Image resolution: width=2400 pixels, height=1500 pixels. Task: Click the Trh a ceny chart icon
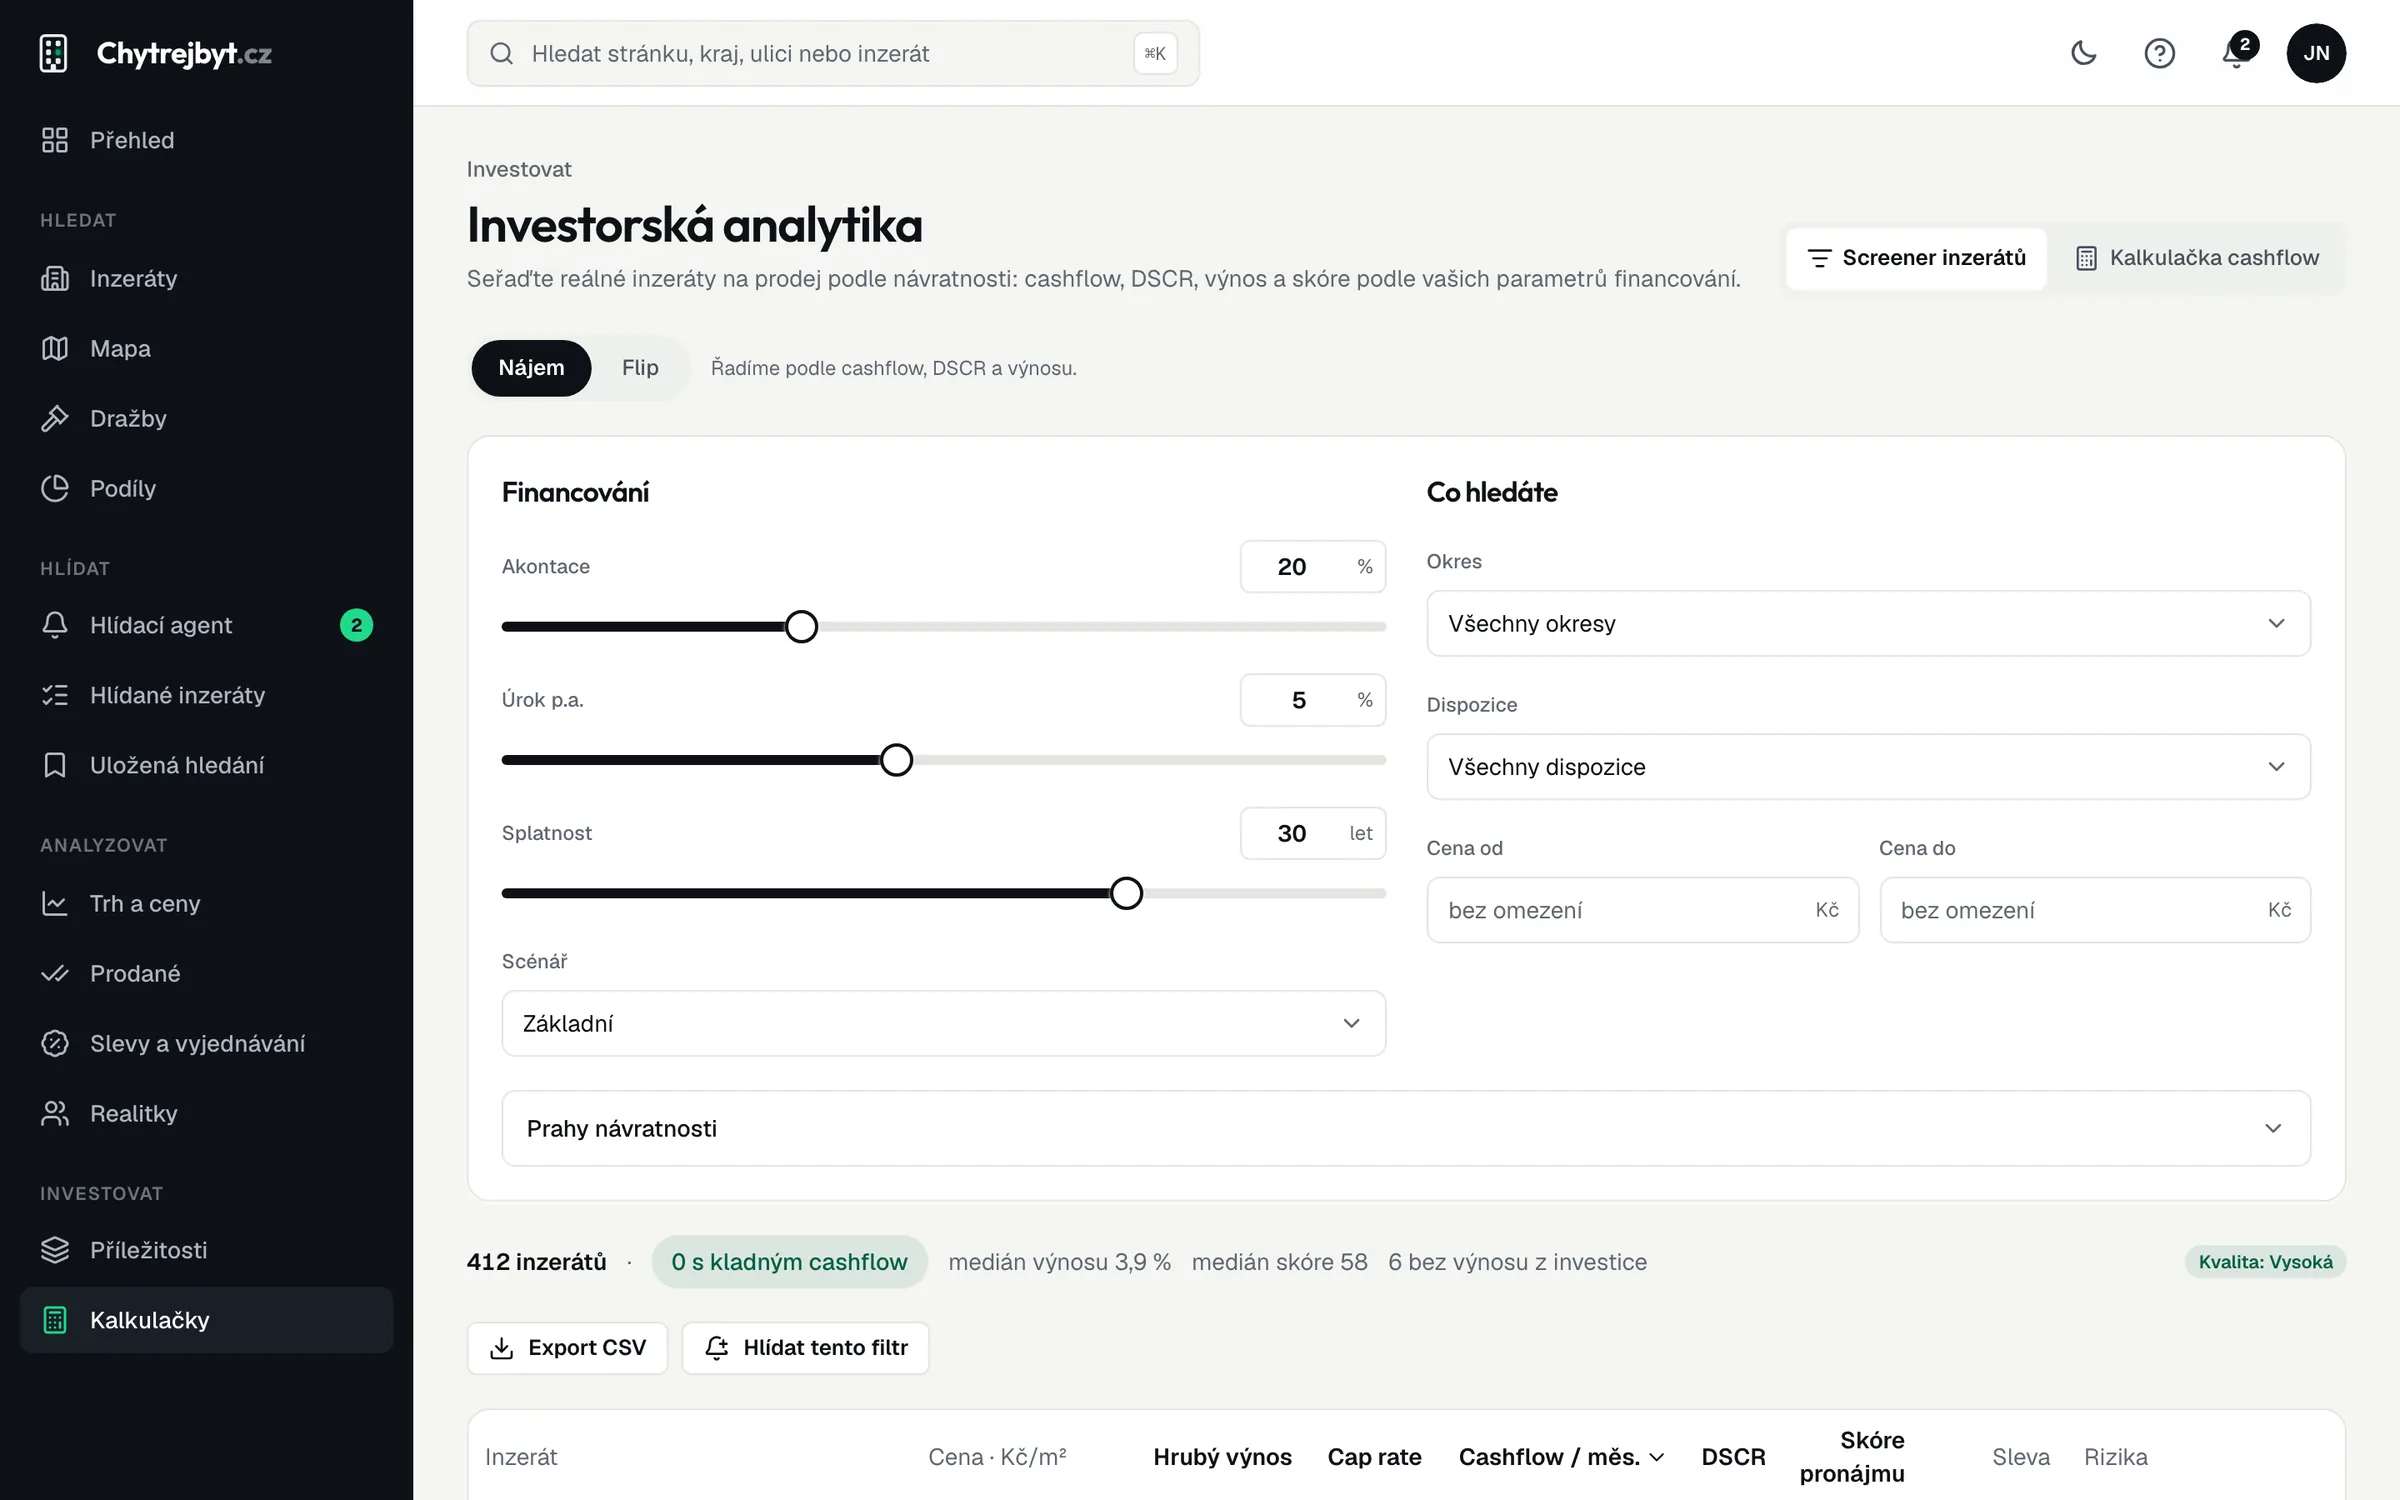coord(55,903)
